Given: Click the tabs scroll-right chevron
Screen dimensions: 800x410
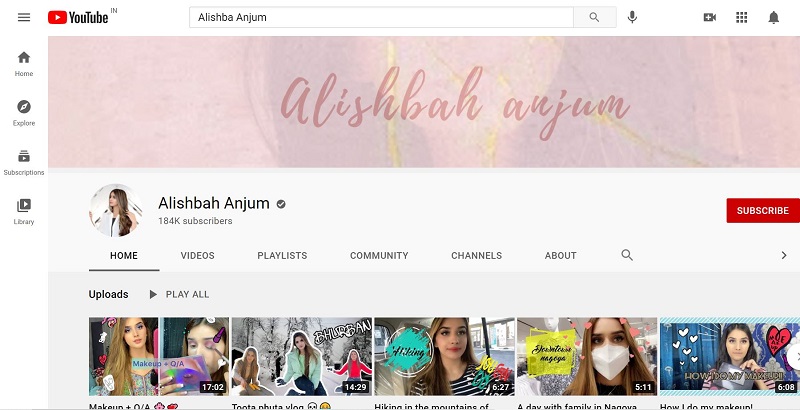Looking at the screenshot, I should point(784,255).
